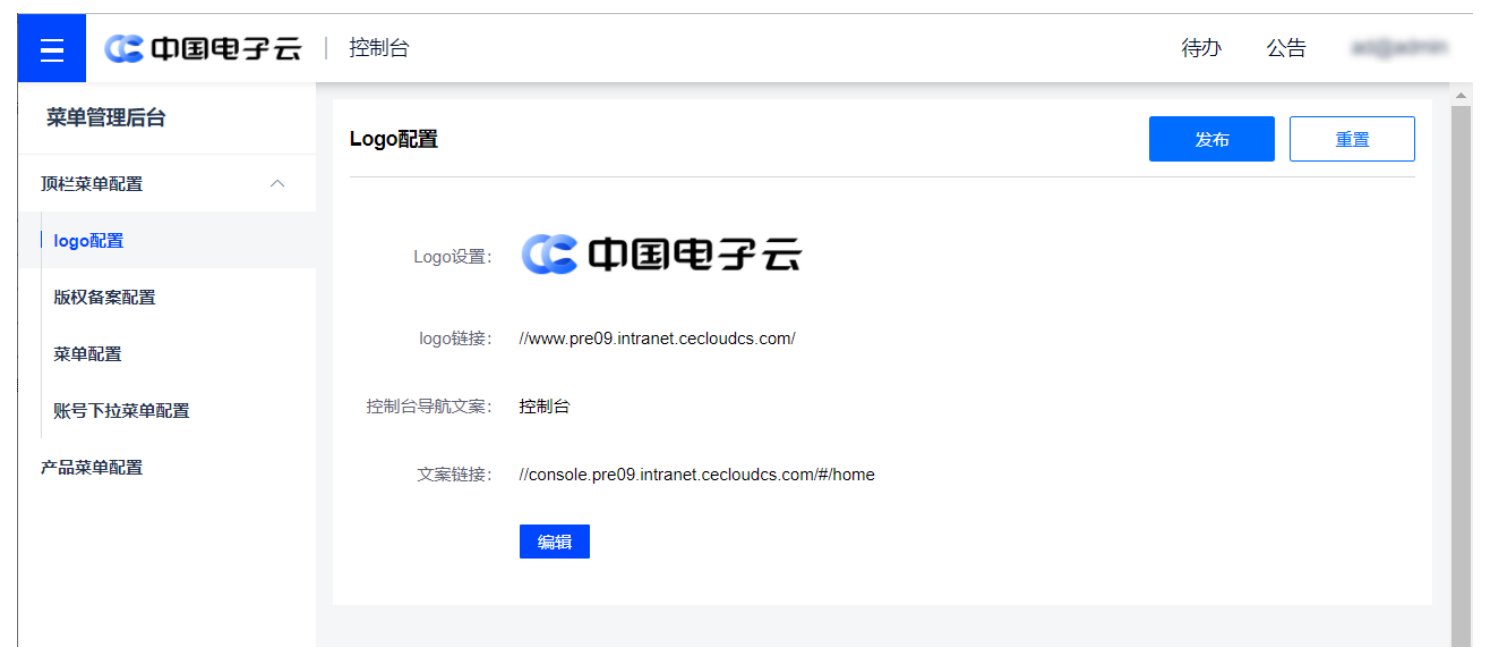This screenshot has width=1488, height=666.
Task: Click the 菜单管理后台 sidebar title
Action: [x=106, y=118]
